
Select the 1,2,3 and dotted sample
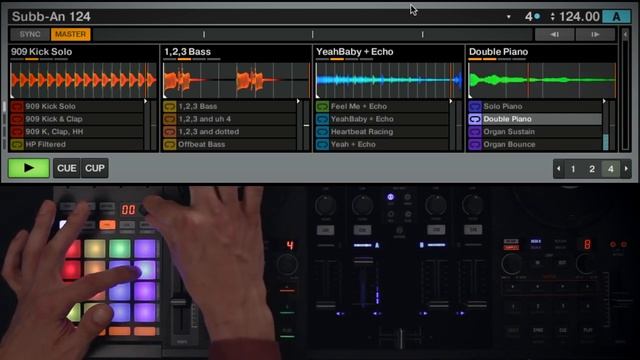(x=236, y=132)
